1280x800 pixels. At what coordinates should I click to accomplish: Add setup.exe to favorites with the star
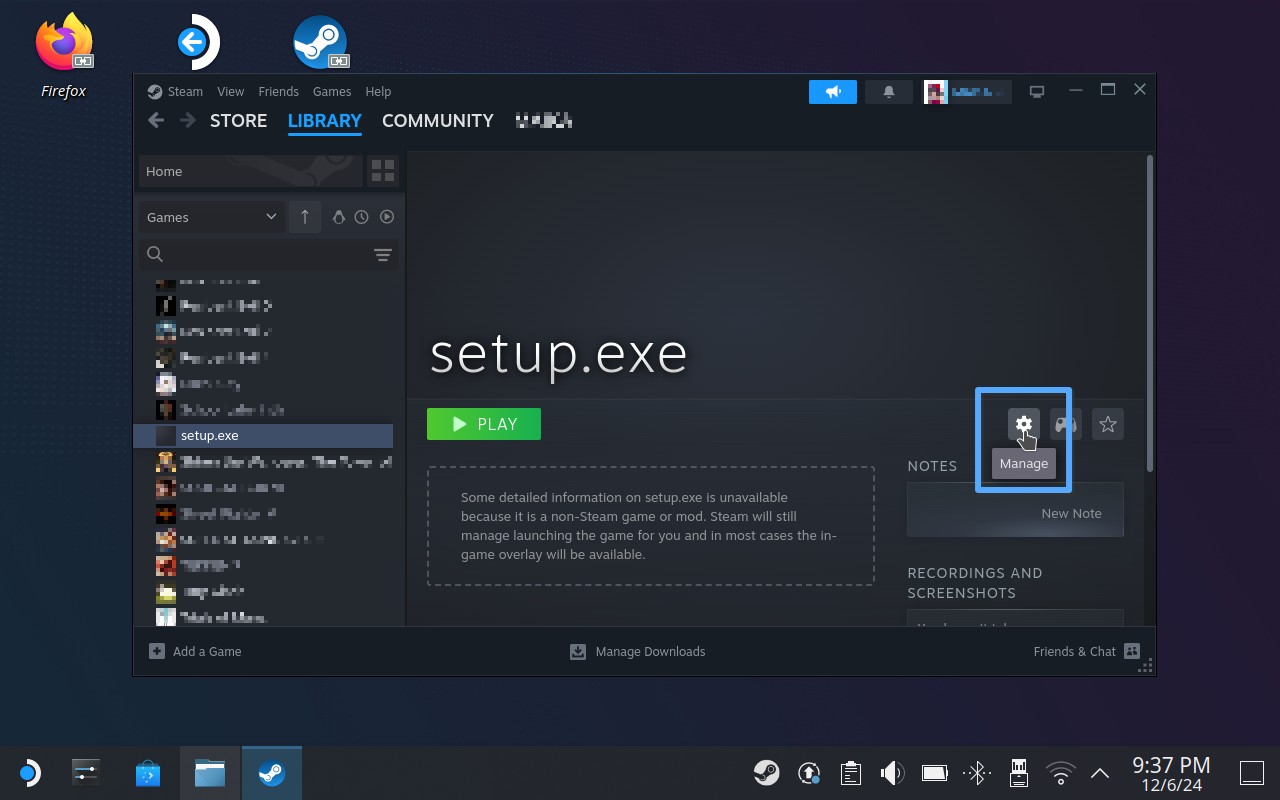pos(1108,424)
